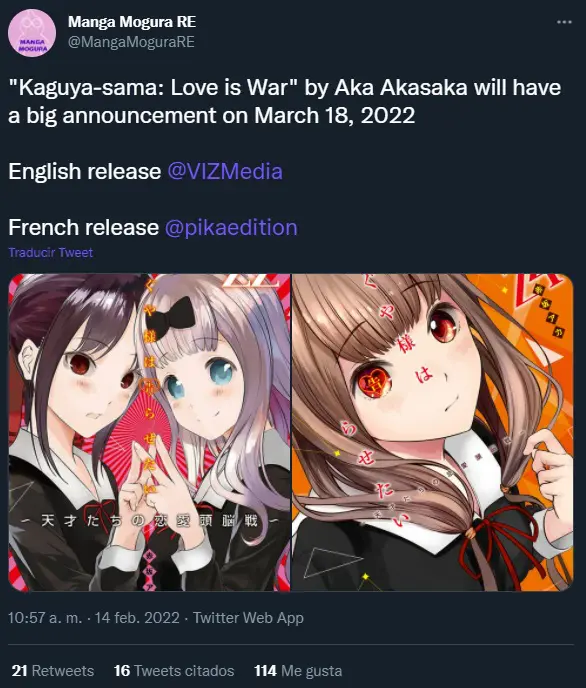Open the tweet timestamp 10:57 a. m.
Screen dimensions: 586x688
45,618
